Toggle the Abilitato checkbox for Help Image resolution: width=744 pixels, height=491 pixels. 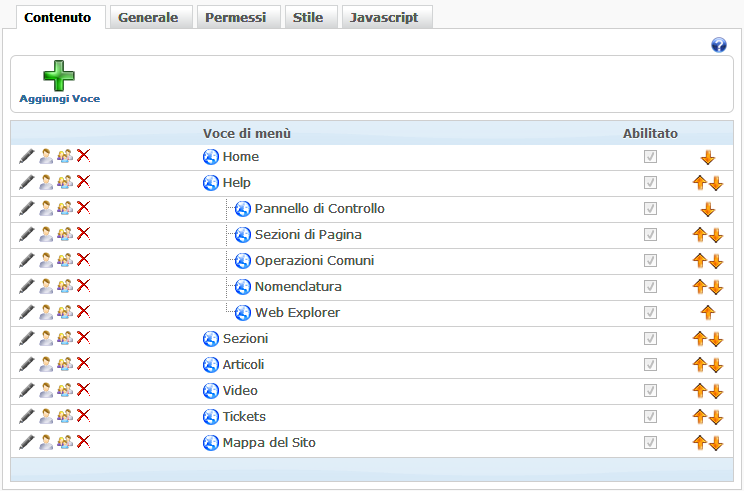tap(650, 182)
